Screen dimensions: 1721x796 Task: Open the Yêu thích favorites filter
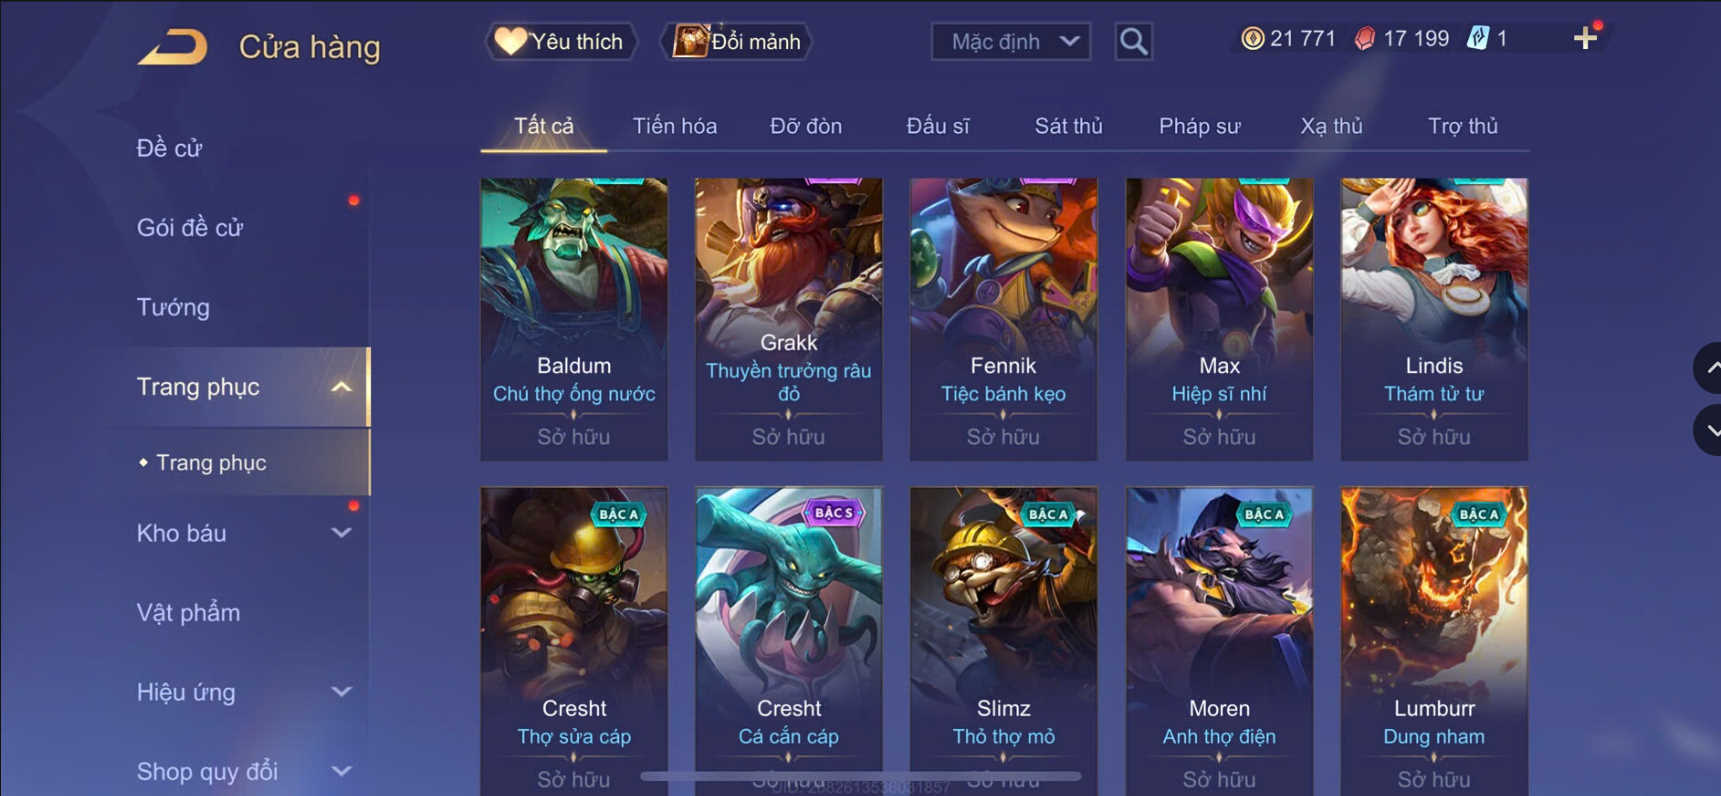pos(561,41)
